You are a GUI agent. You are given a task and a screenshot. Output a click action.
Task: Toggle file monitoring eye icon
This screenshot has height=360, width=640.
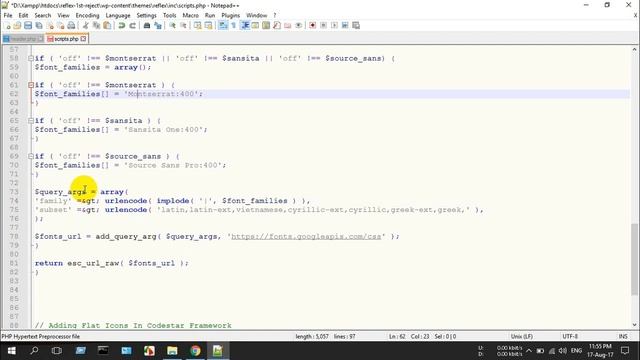tap(298, 25)
